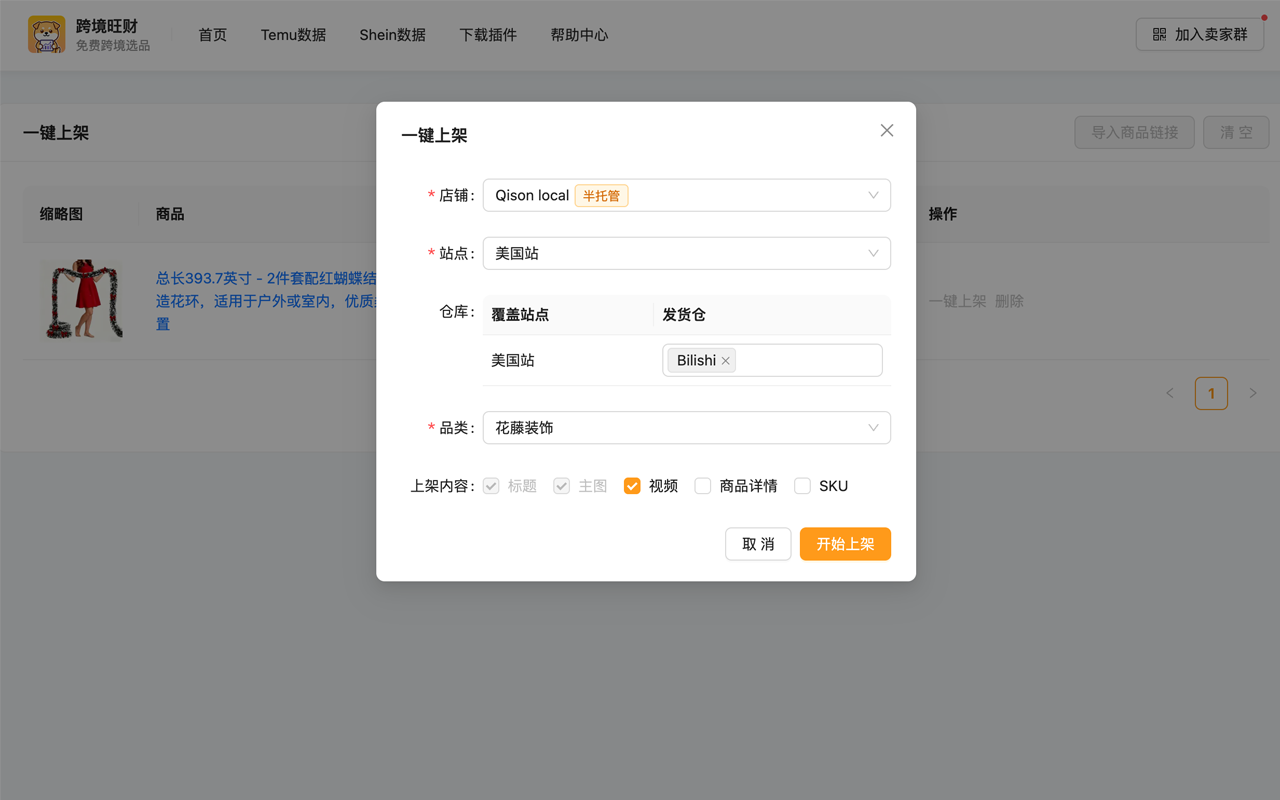Enable the 商品详情 checkbox
The image size is (1280, 800).
(702, 485)
